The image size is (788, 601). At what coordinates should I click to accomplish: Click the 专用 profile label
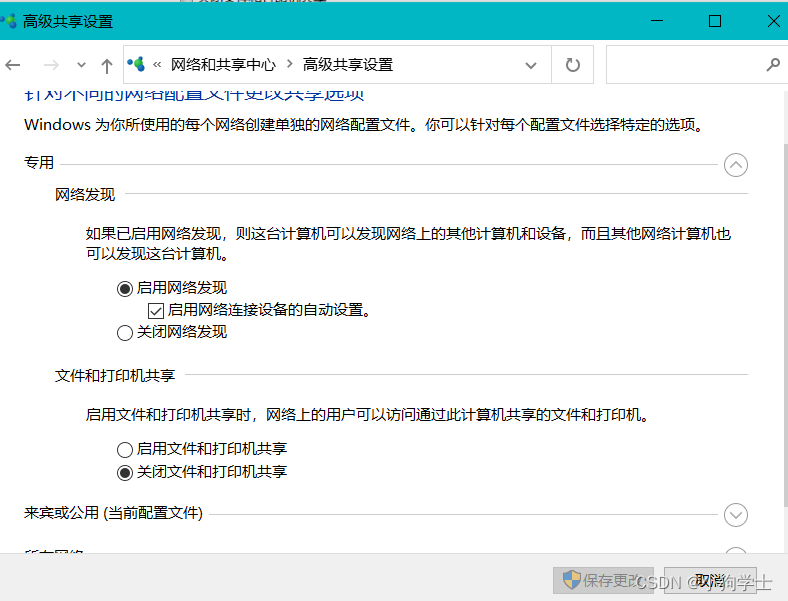[39, 163]
